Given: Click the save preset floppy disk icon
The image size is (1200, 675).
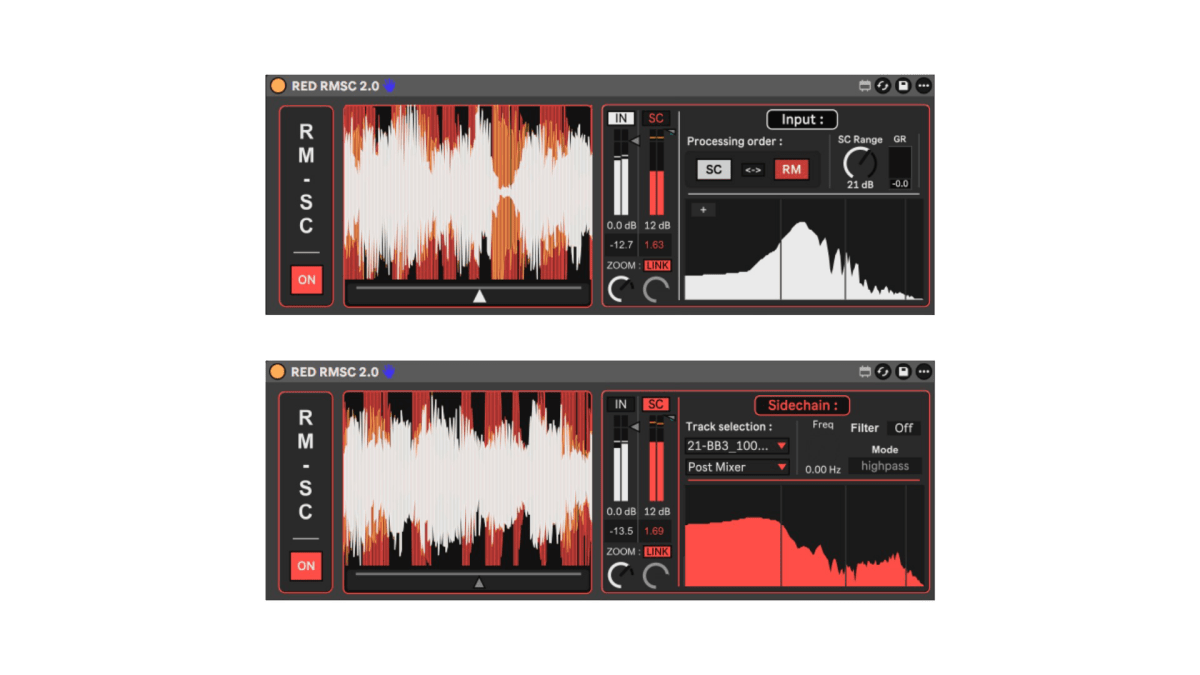Looking at the screenshot, I should 901,86.
